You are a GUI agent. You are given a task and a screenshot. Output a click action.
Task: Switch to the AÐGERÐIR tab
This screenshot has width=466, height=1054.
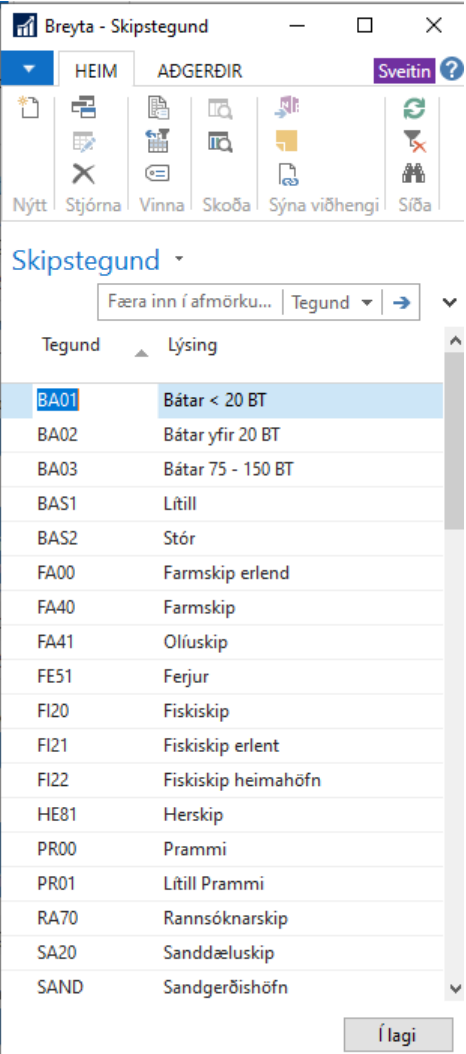[x=200, y=71]
